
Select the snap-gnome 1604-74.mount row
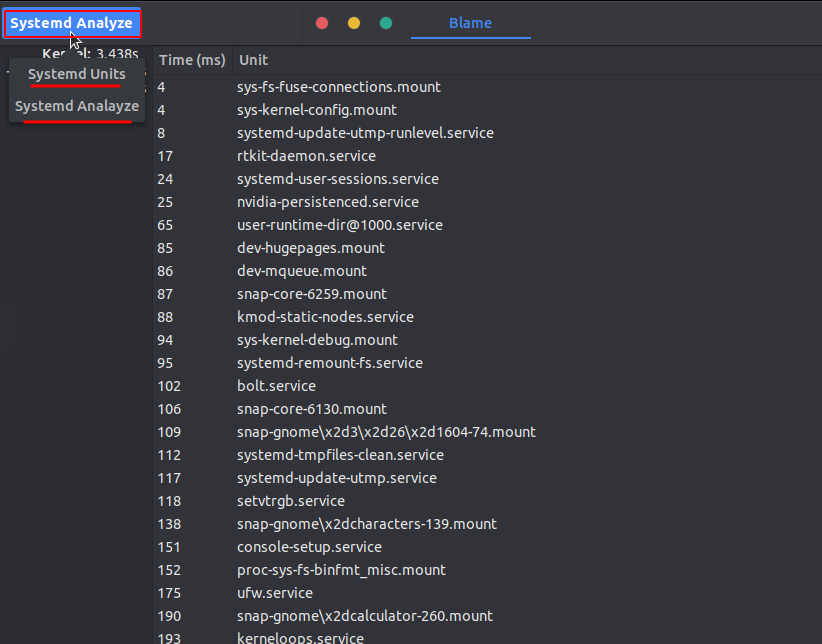coord(488,432)
